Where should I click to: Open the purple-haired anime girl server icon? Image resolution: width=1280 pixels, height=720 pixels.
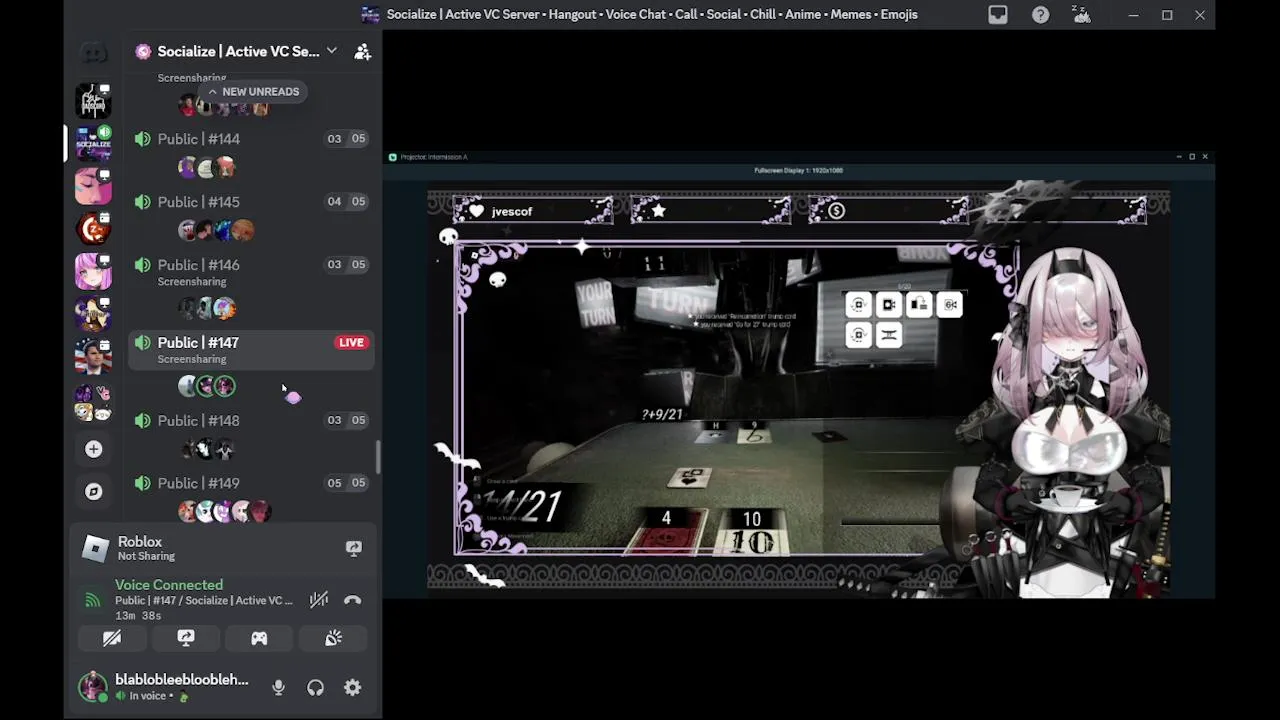point(93,271)
